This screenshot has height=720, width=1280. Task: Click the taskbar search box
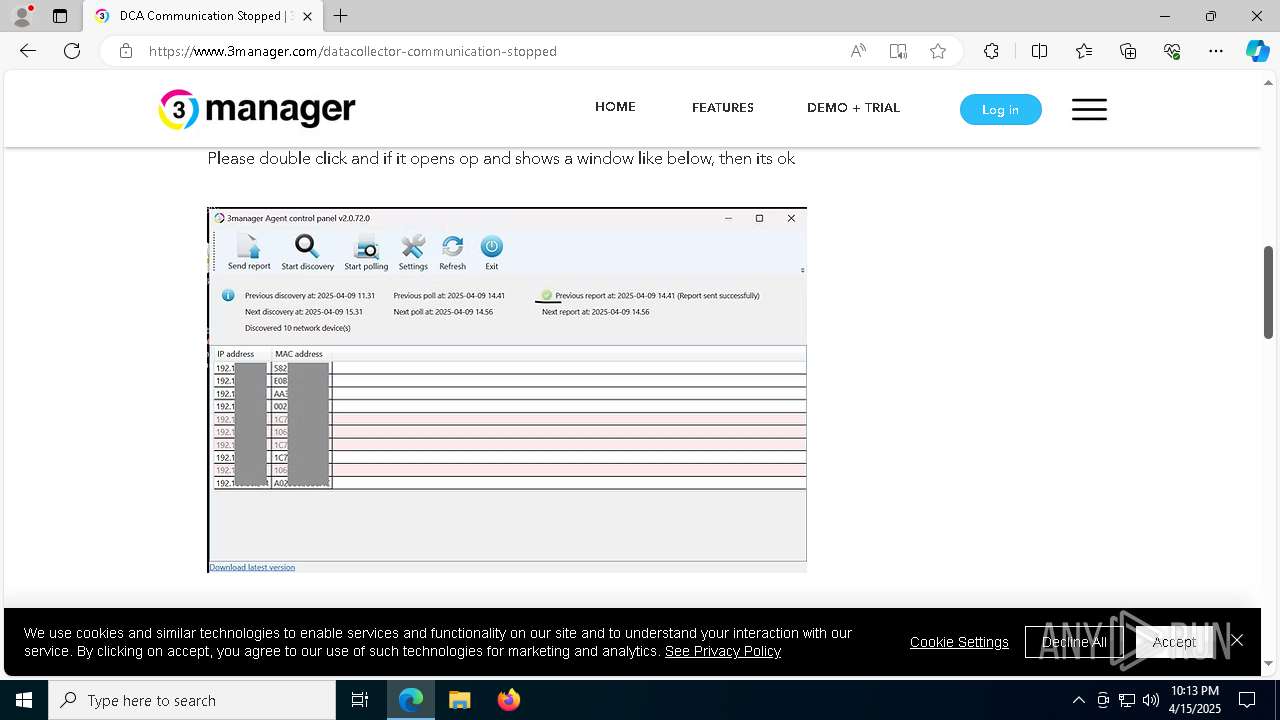(x=192, y=700)
